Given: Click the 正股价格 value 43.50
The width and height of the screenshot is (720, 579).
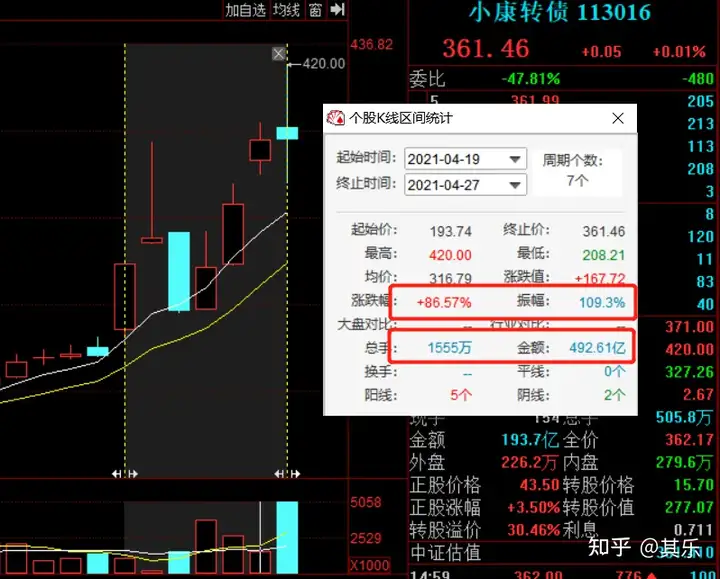Looking at the screenshot, I should 539,485.
